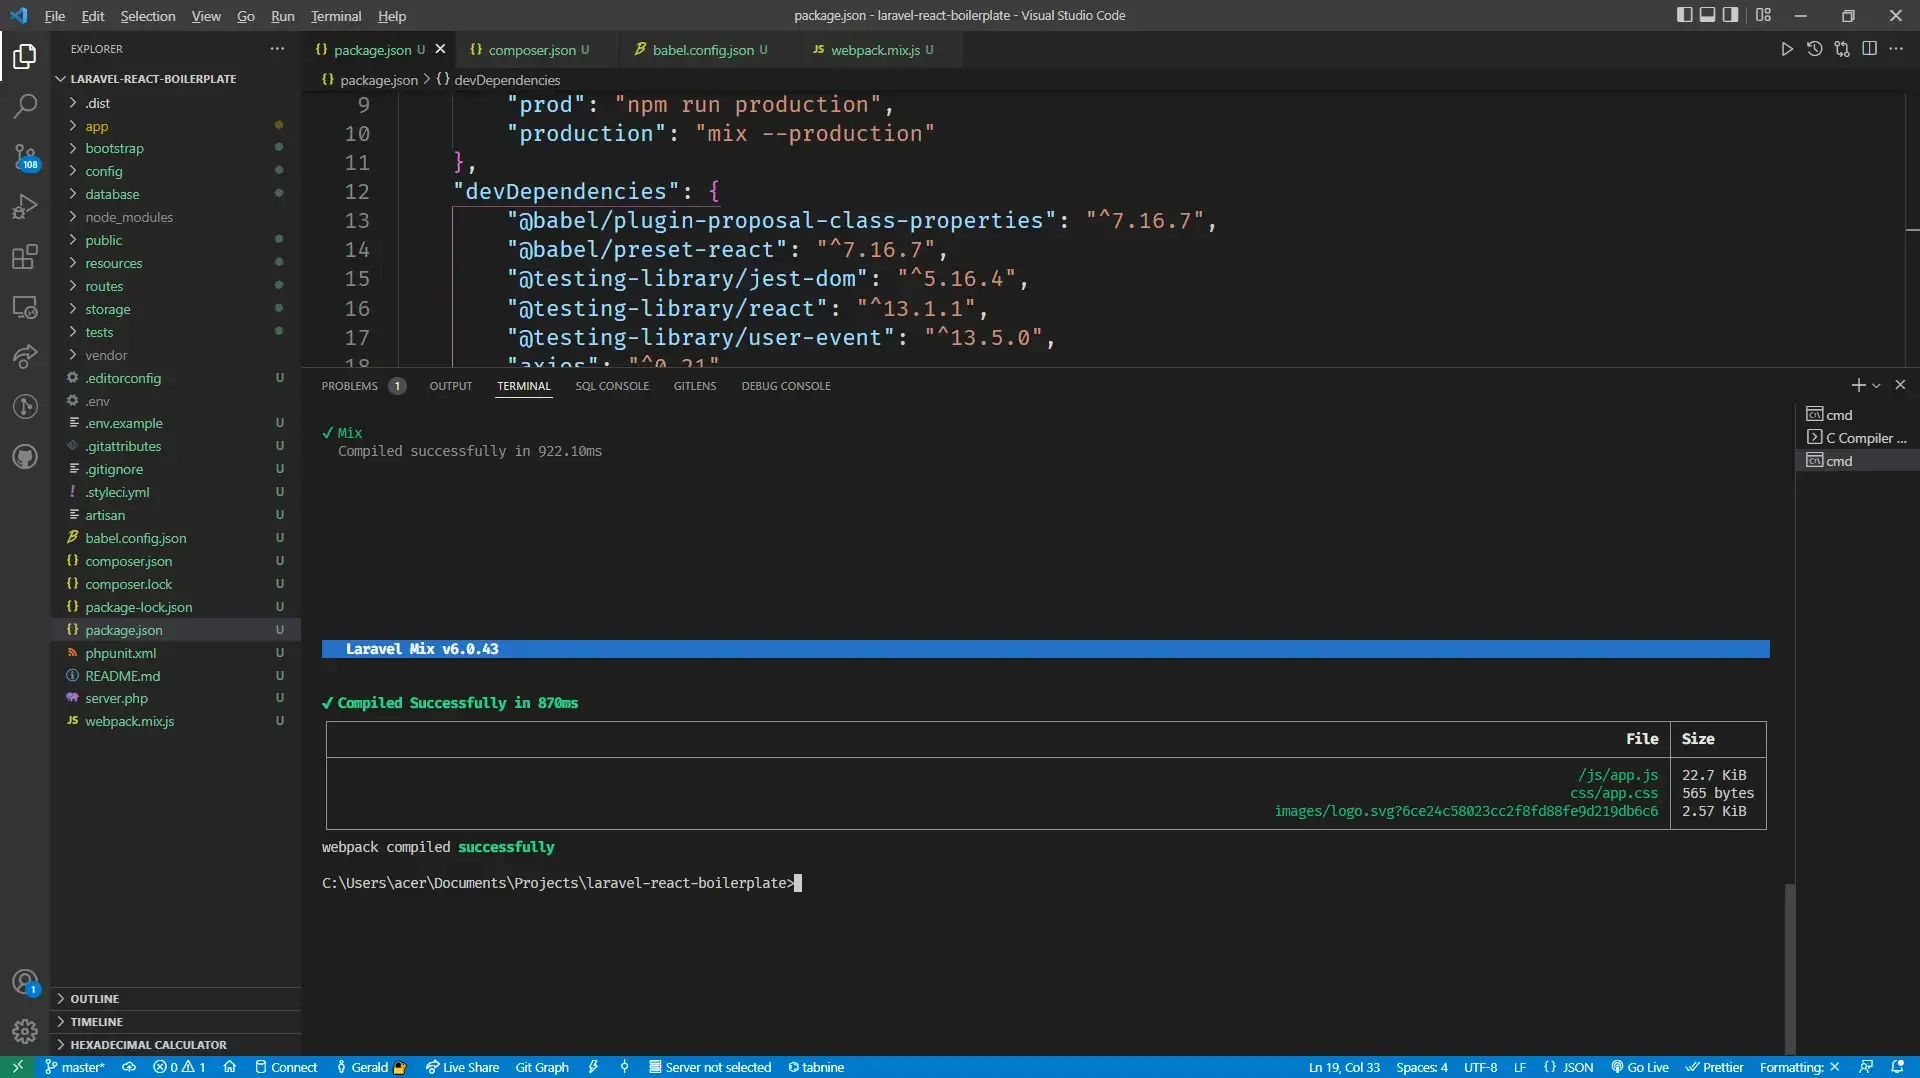Run the file with the play icon
This screenshot has width=1920, height=1078.
[1787, 49]
